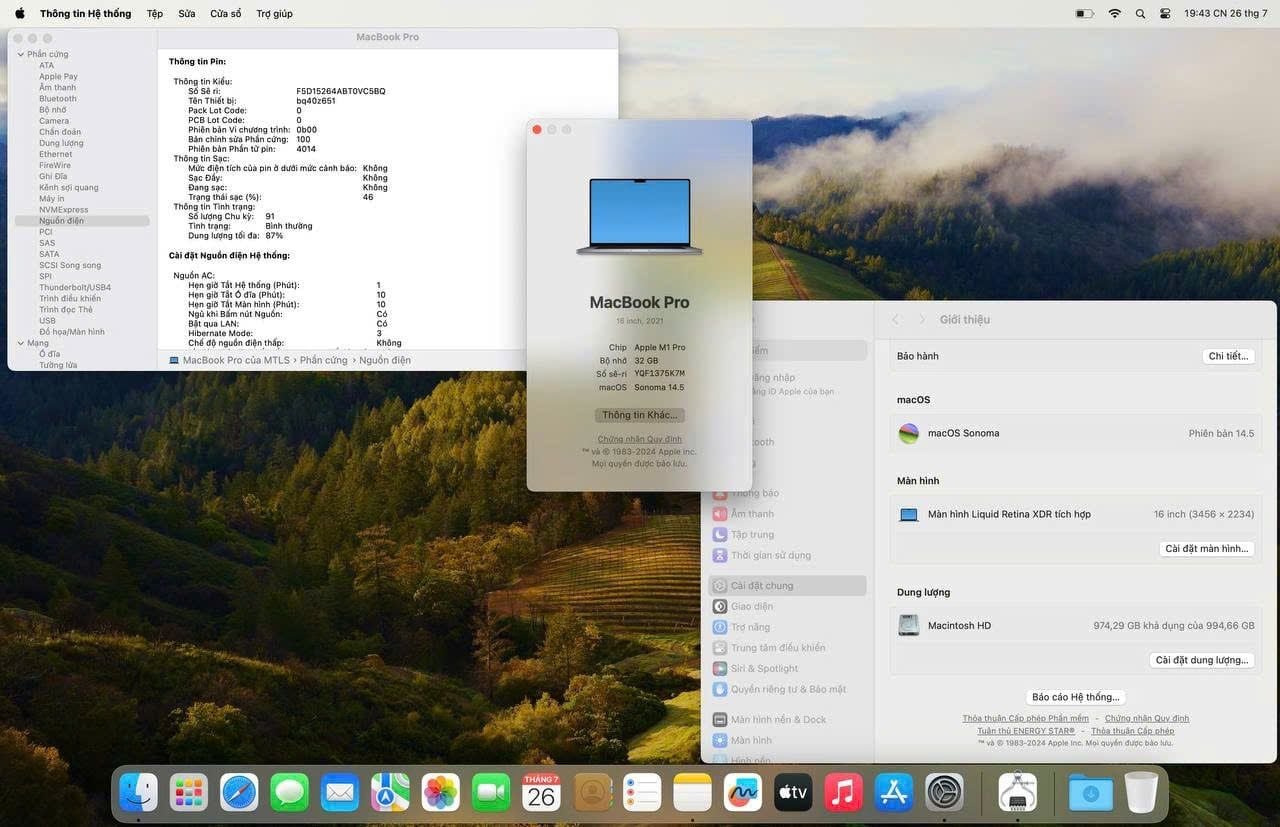The image size is (1280, 827).
Task: Select Quyền riêng tư & Bảo mật
Action: pos(787,689)
